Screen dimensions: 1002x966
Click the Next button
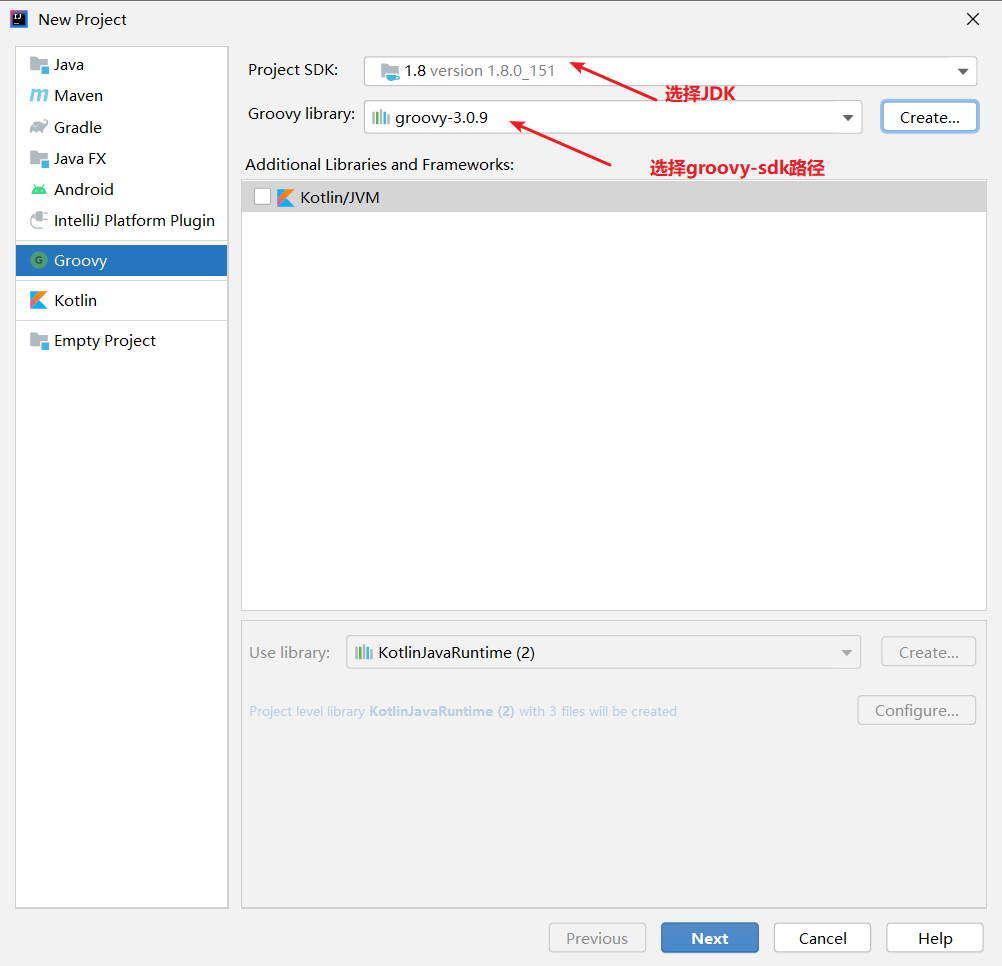click(x=709, y=938)
